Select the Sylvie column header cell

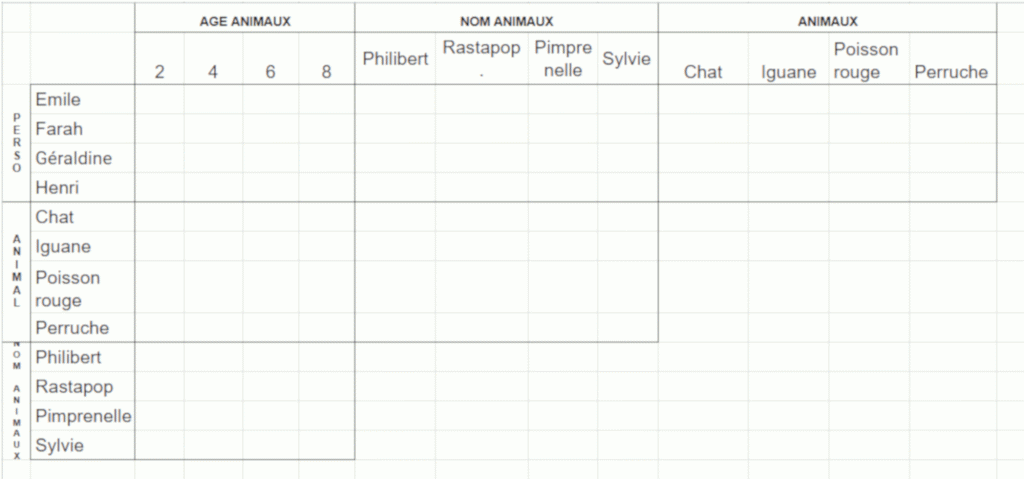[x=627, y=59]
